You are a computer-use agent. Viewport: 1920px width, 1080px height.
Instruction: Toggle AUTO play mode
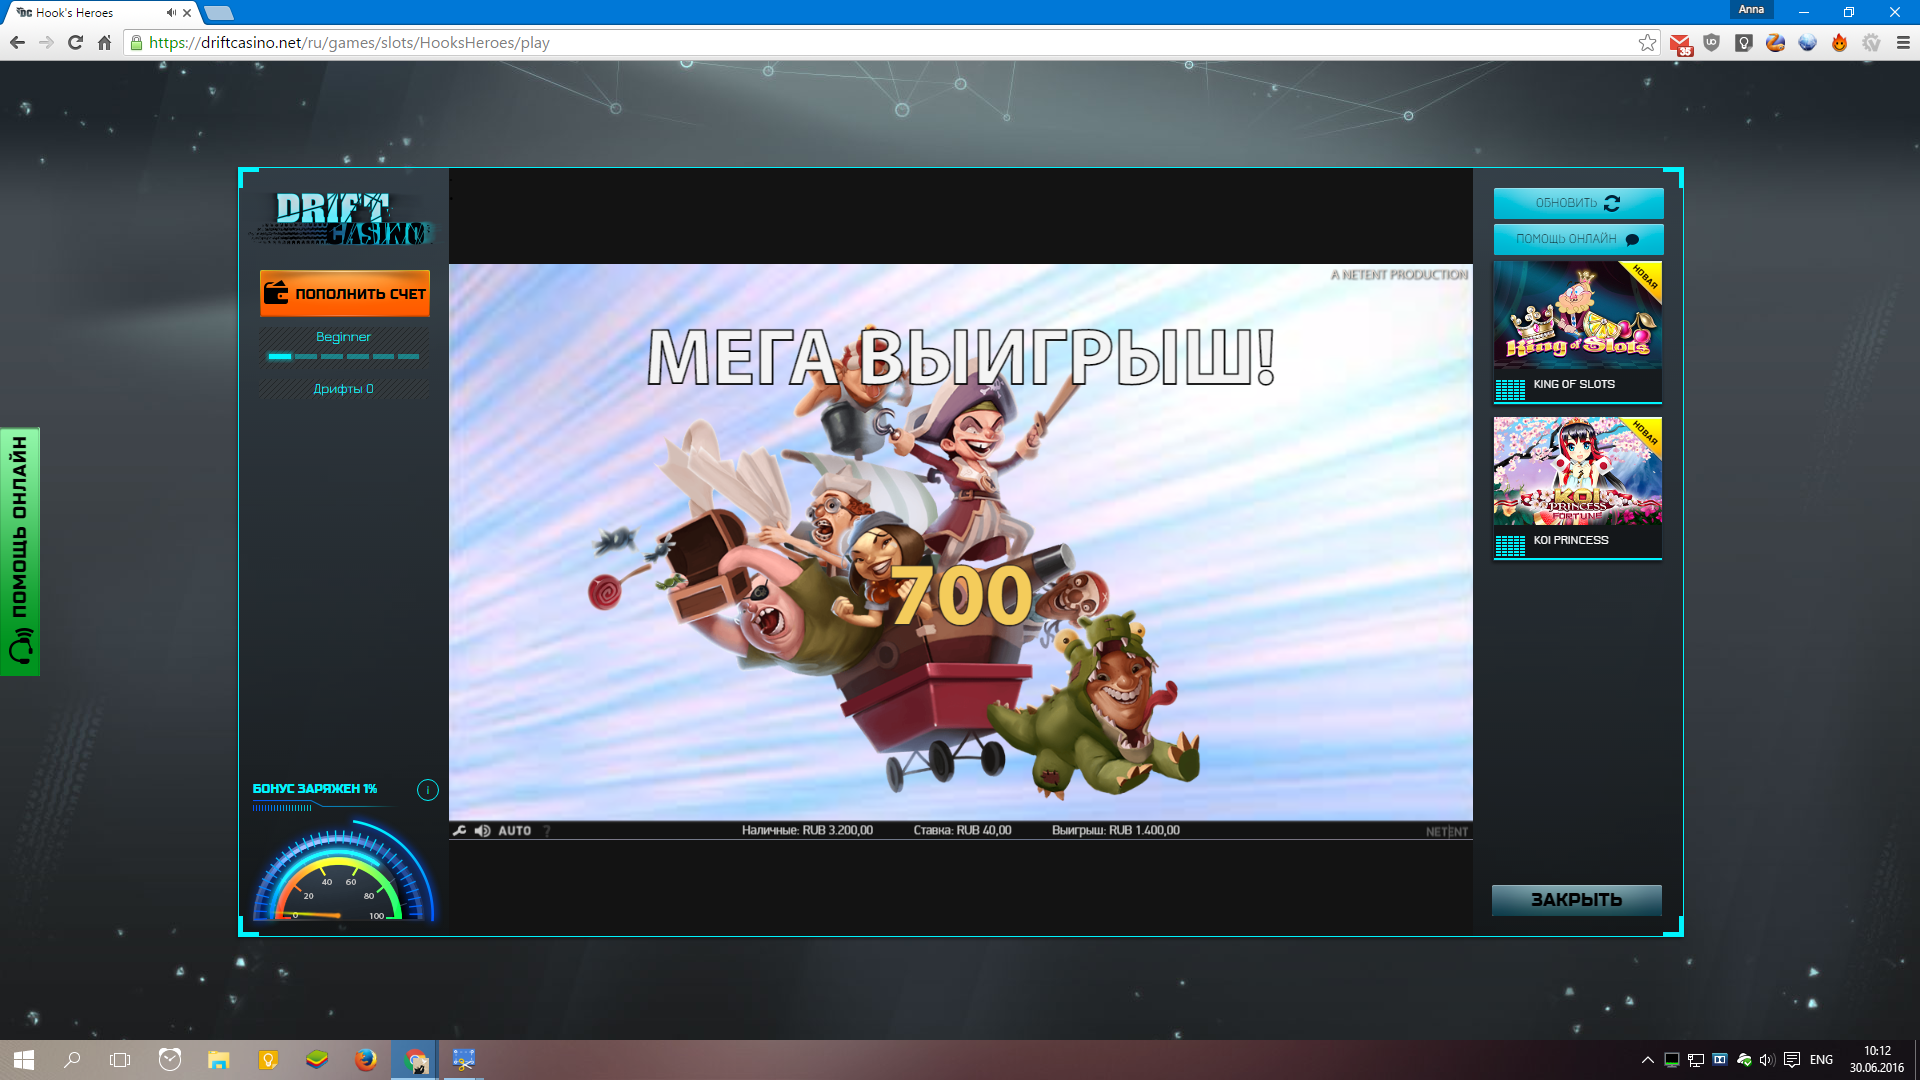coord(514,830)
